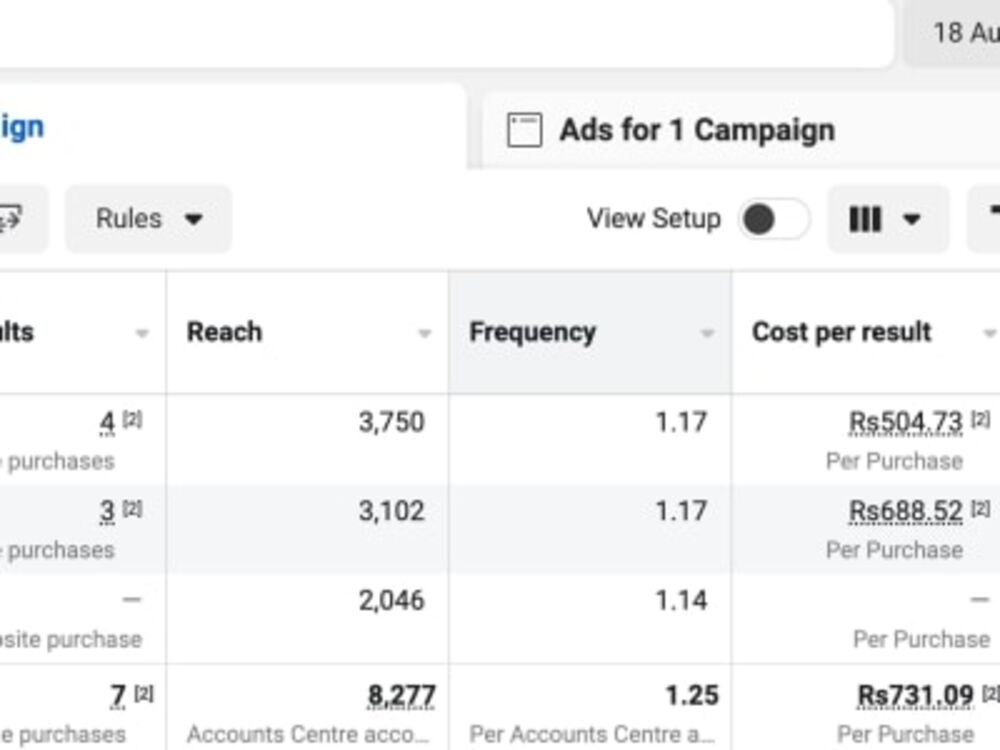Click the 8,277 Accounts Centre accounts link
Viewport: 1000px width, 750px height.
pyautogui.click(x=407, y=693)
